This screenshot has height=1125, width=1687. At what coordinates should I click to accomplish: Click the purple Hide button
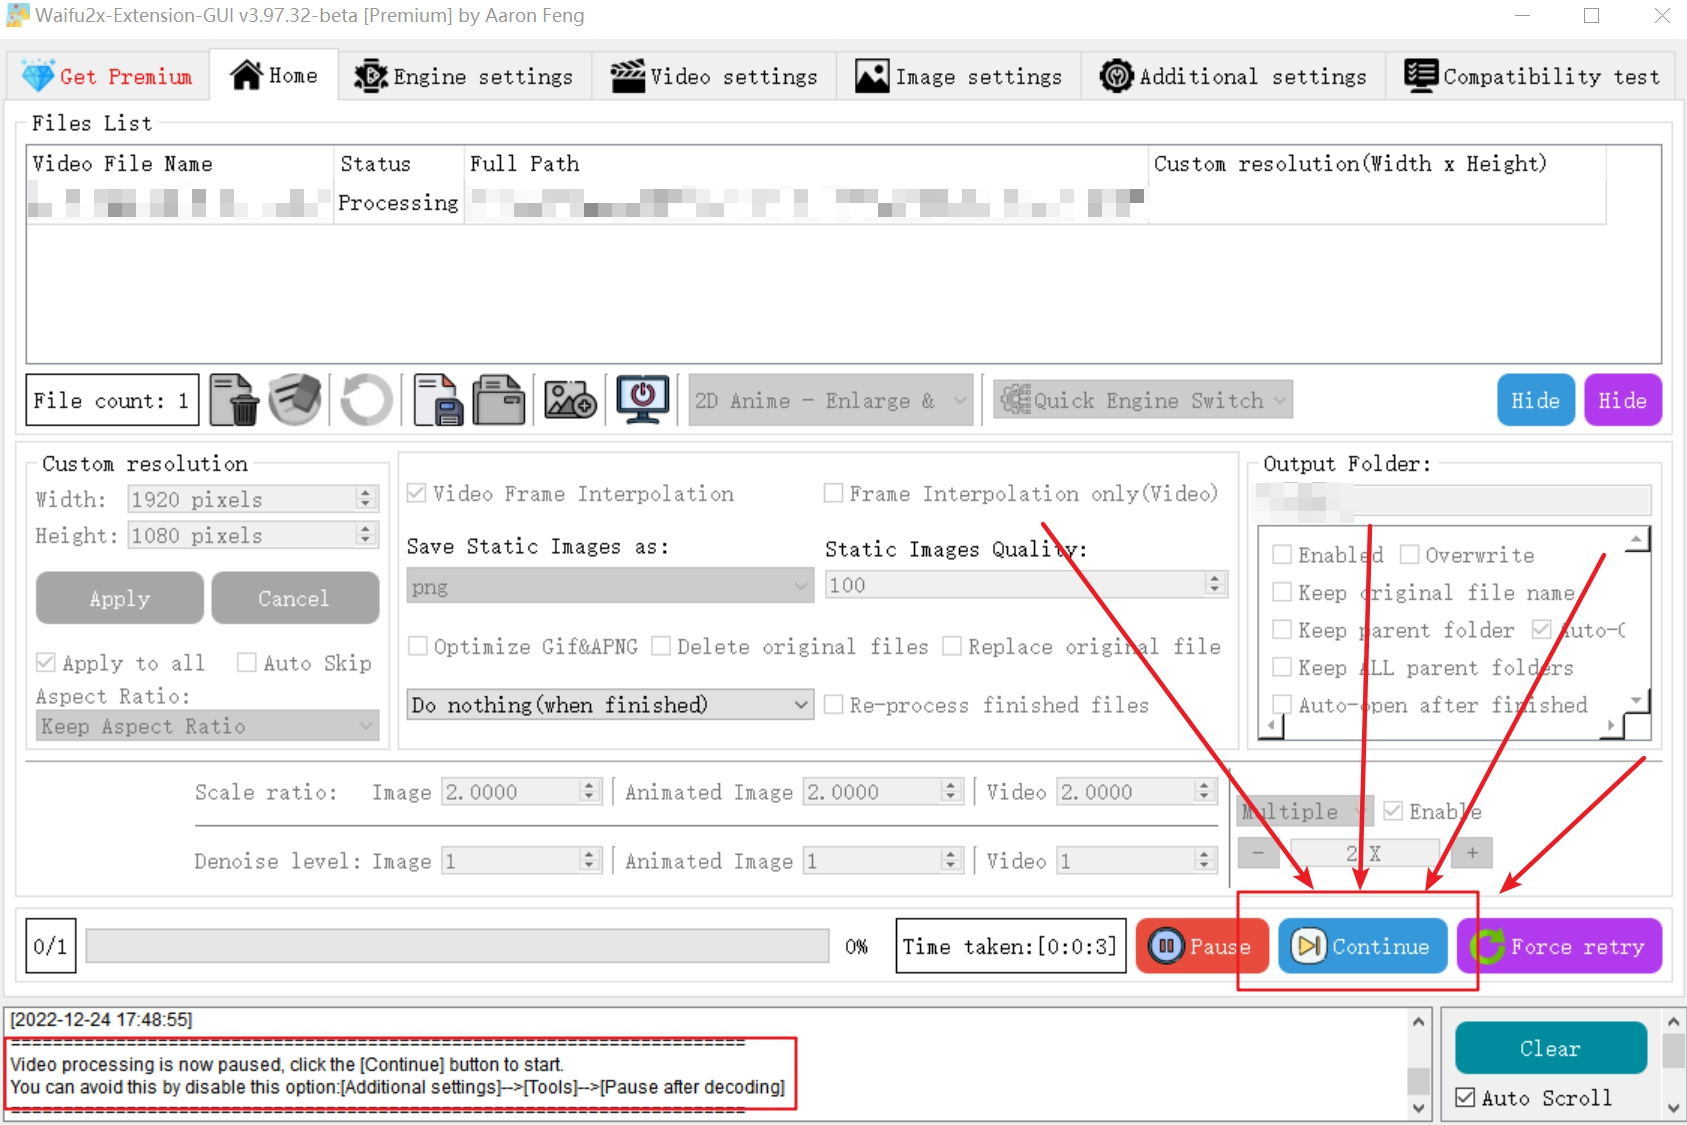1623,400
